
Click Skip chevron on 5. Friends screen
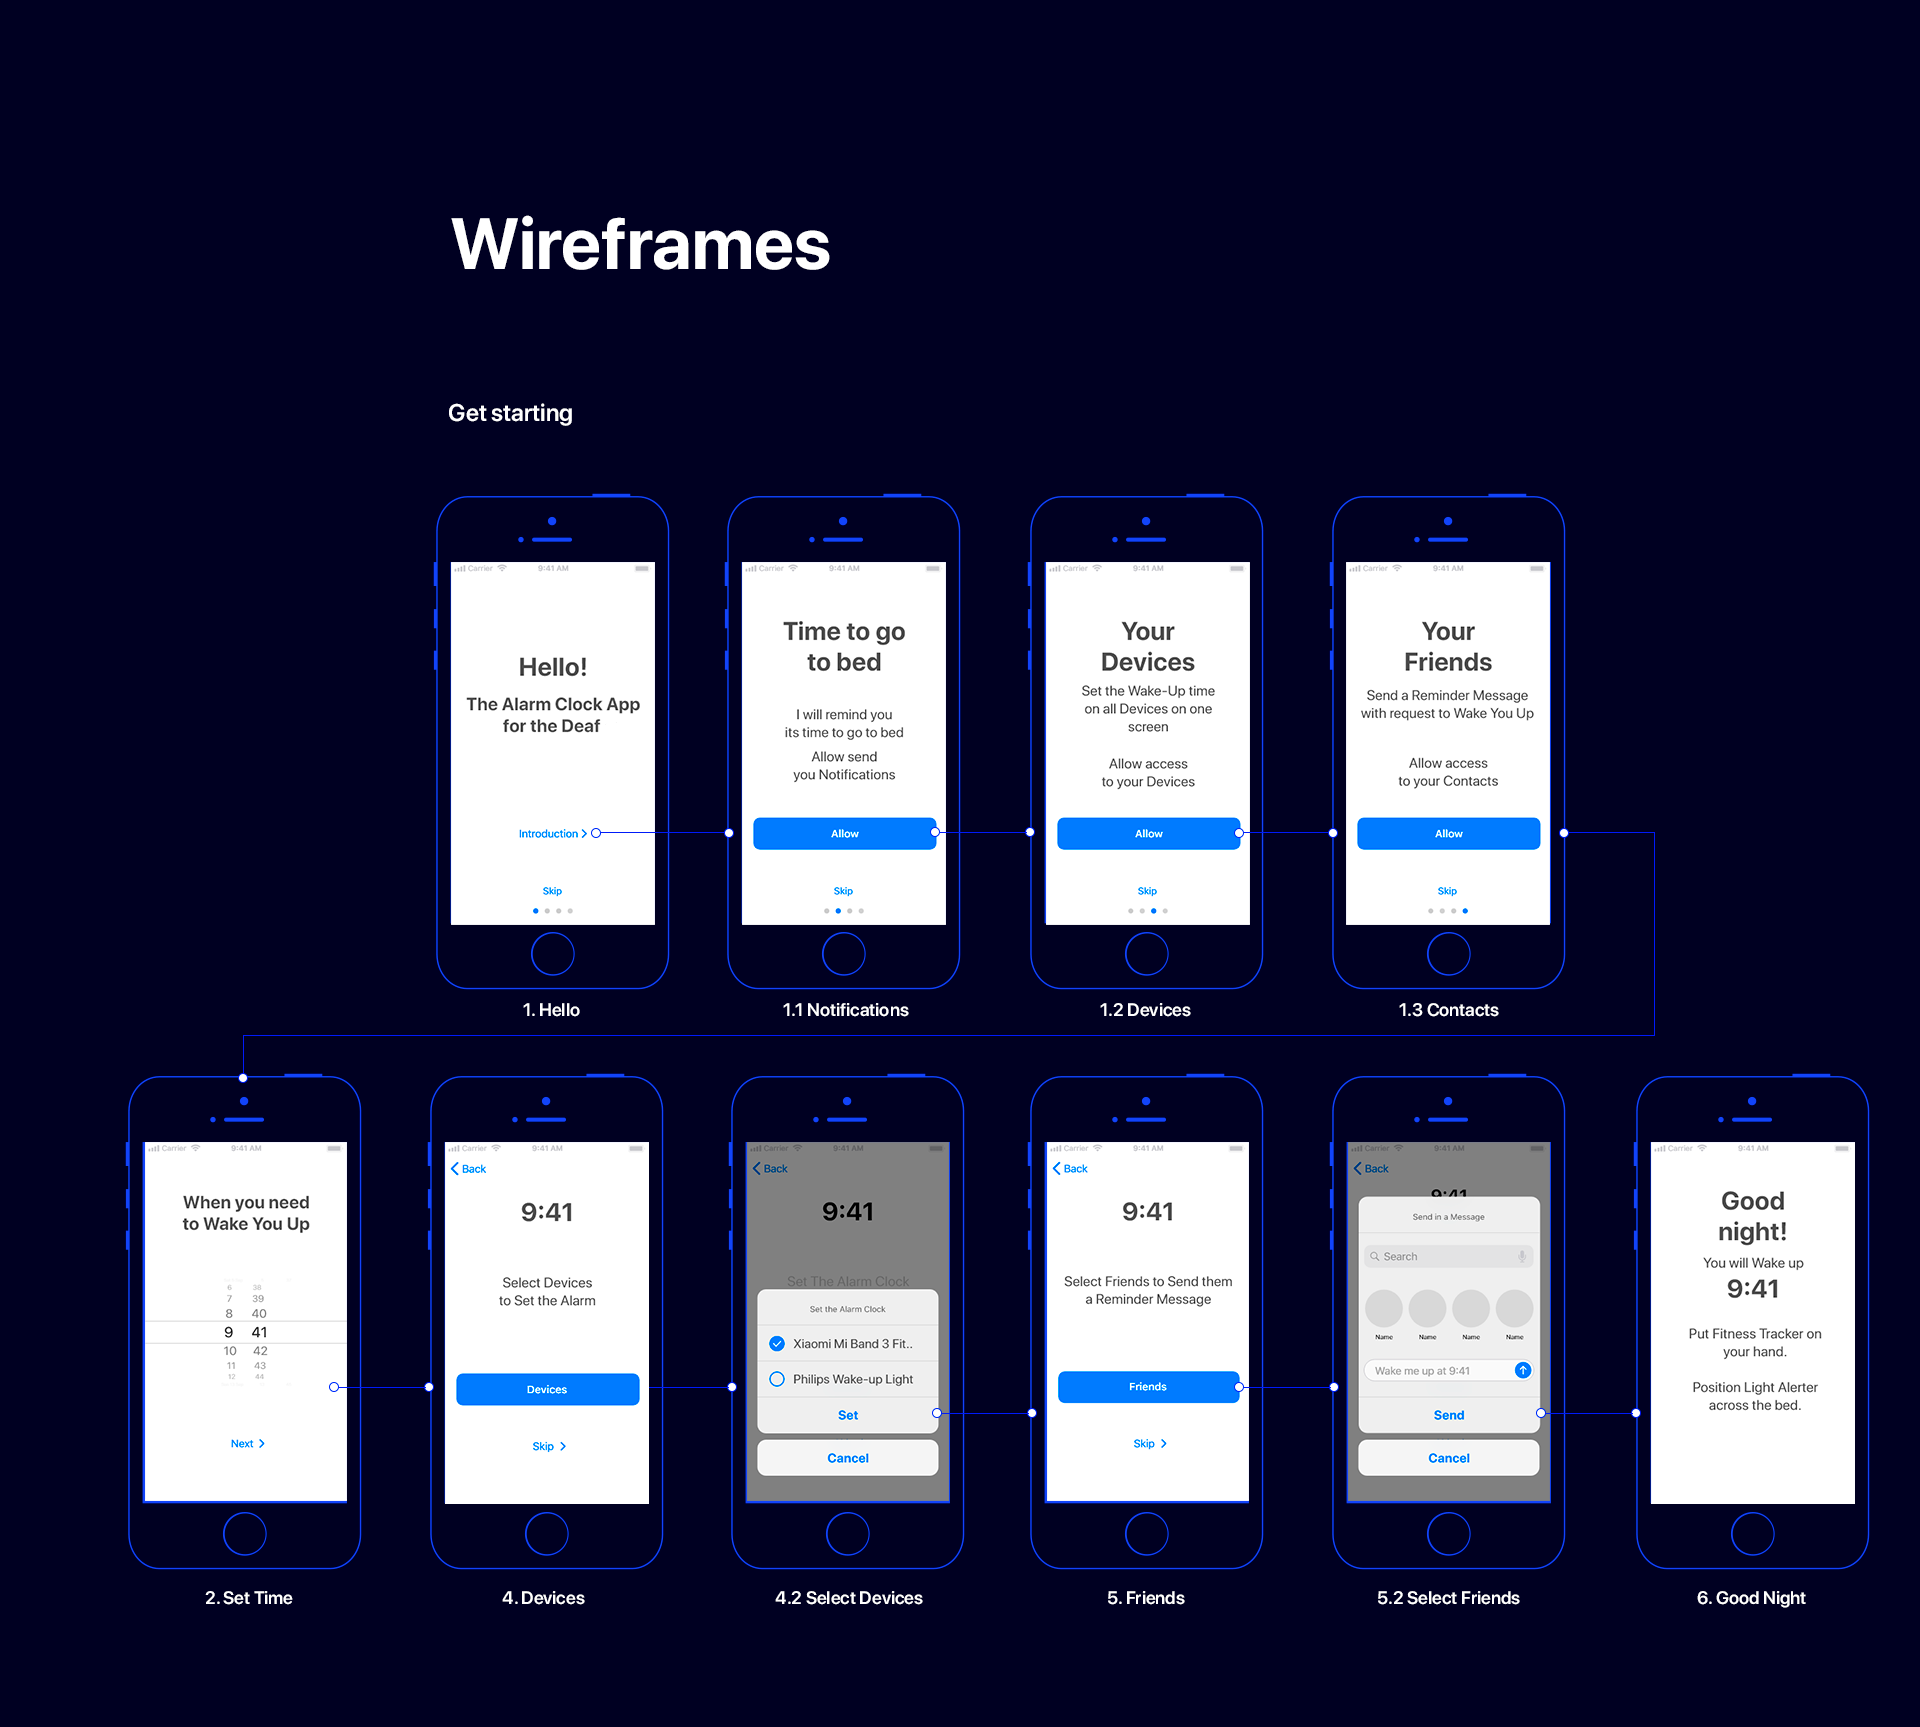pos(1149,1443)
